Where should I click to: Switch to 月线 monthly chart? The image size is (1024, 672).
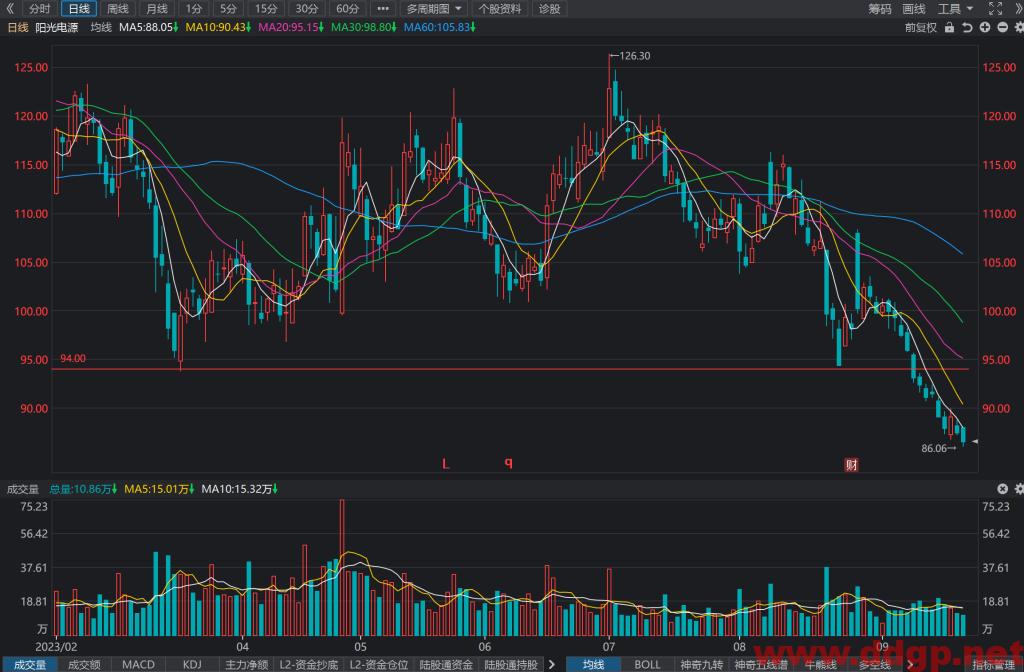coord(157,8)
